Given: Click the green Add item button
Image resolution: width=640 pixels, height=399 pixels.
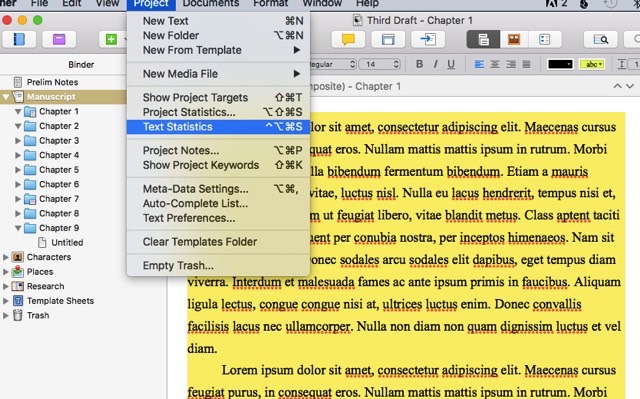Looking at the screenshot, I should pos(111,39).
